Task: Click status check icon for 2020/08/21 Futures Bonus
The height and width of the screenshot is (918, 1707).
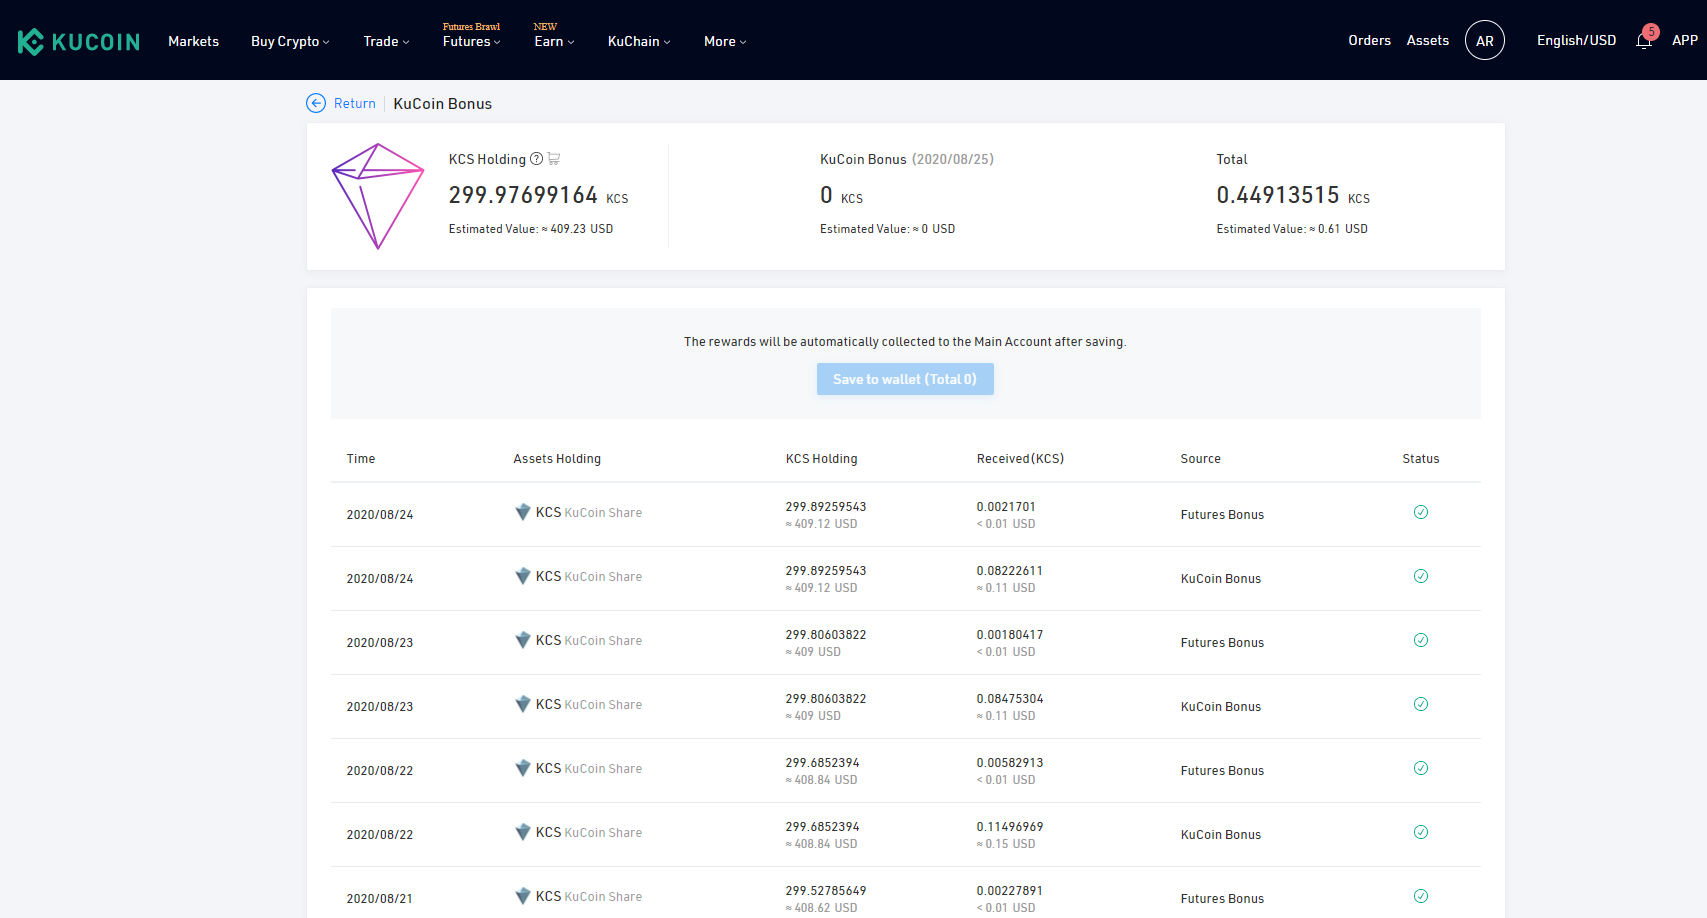Action: (1420, 896)
